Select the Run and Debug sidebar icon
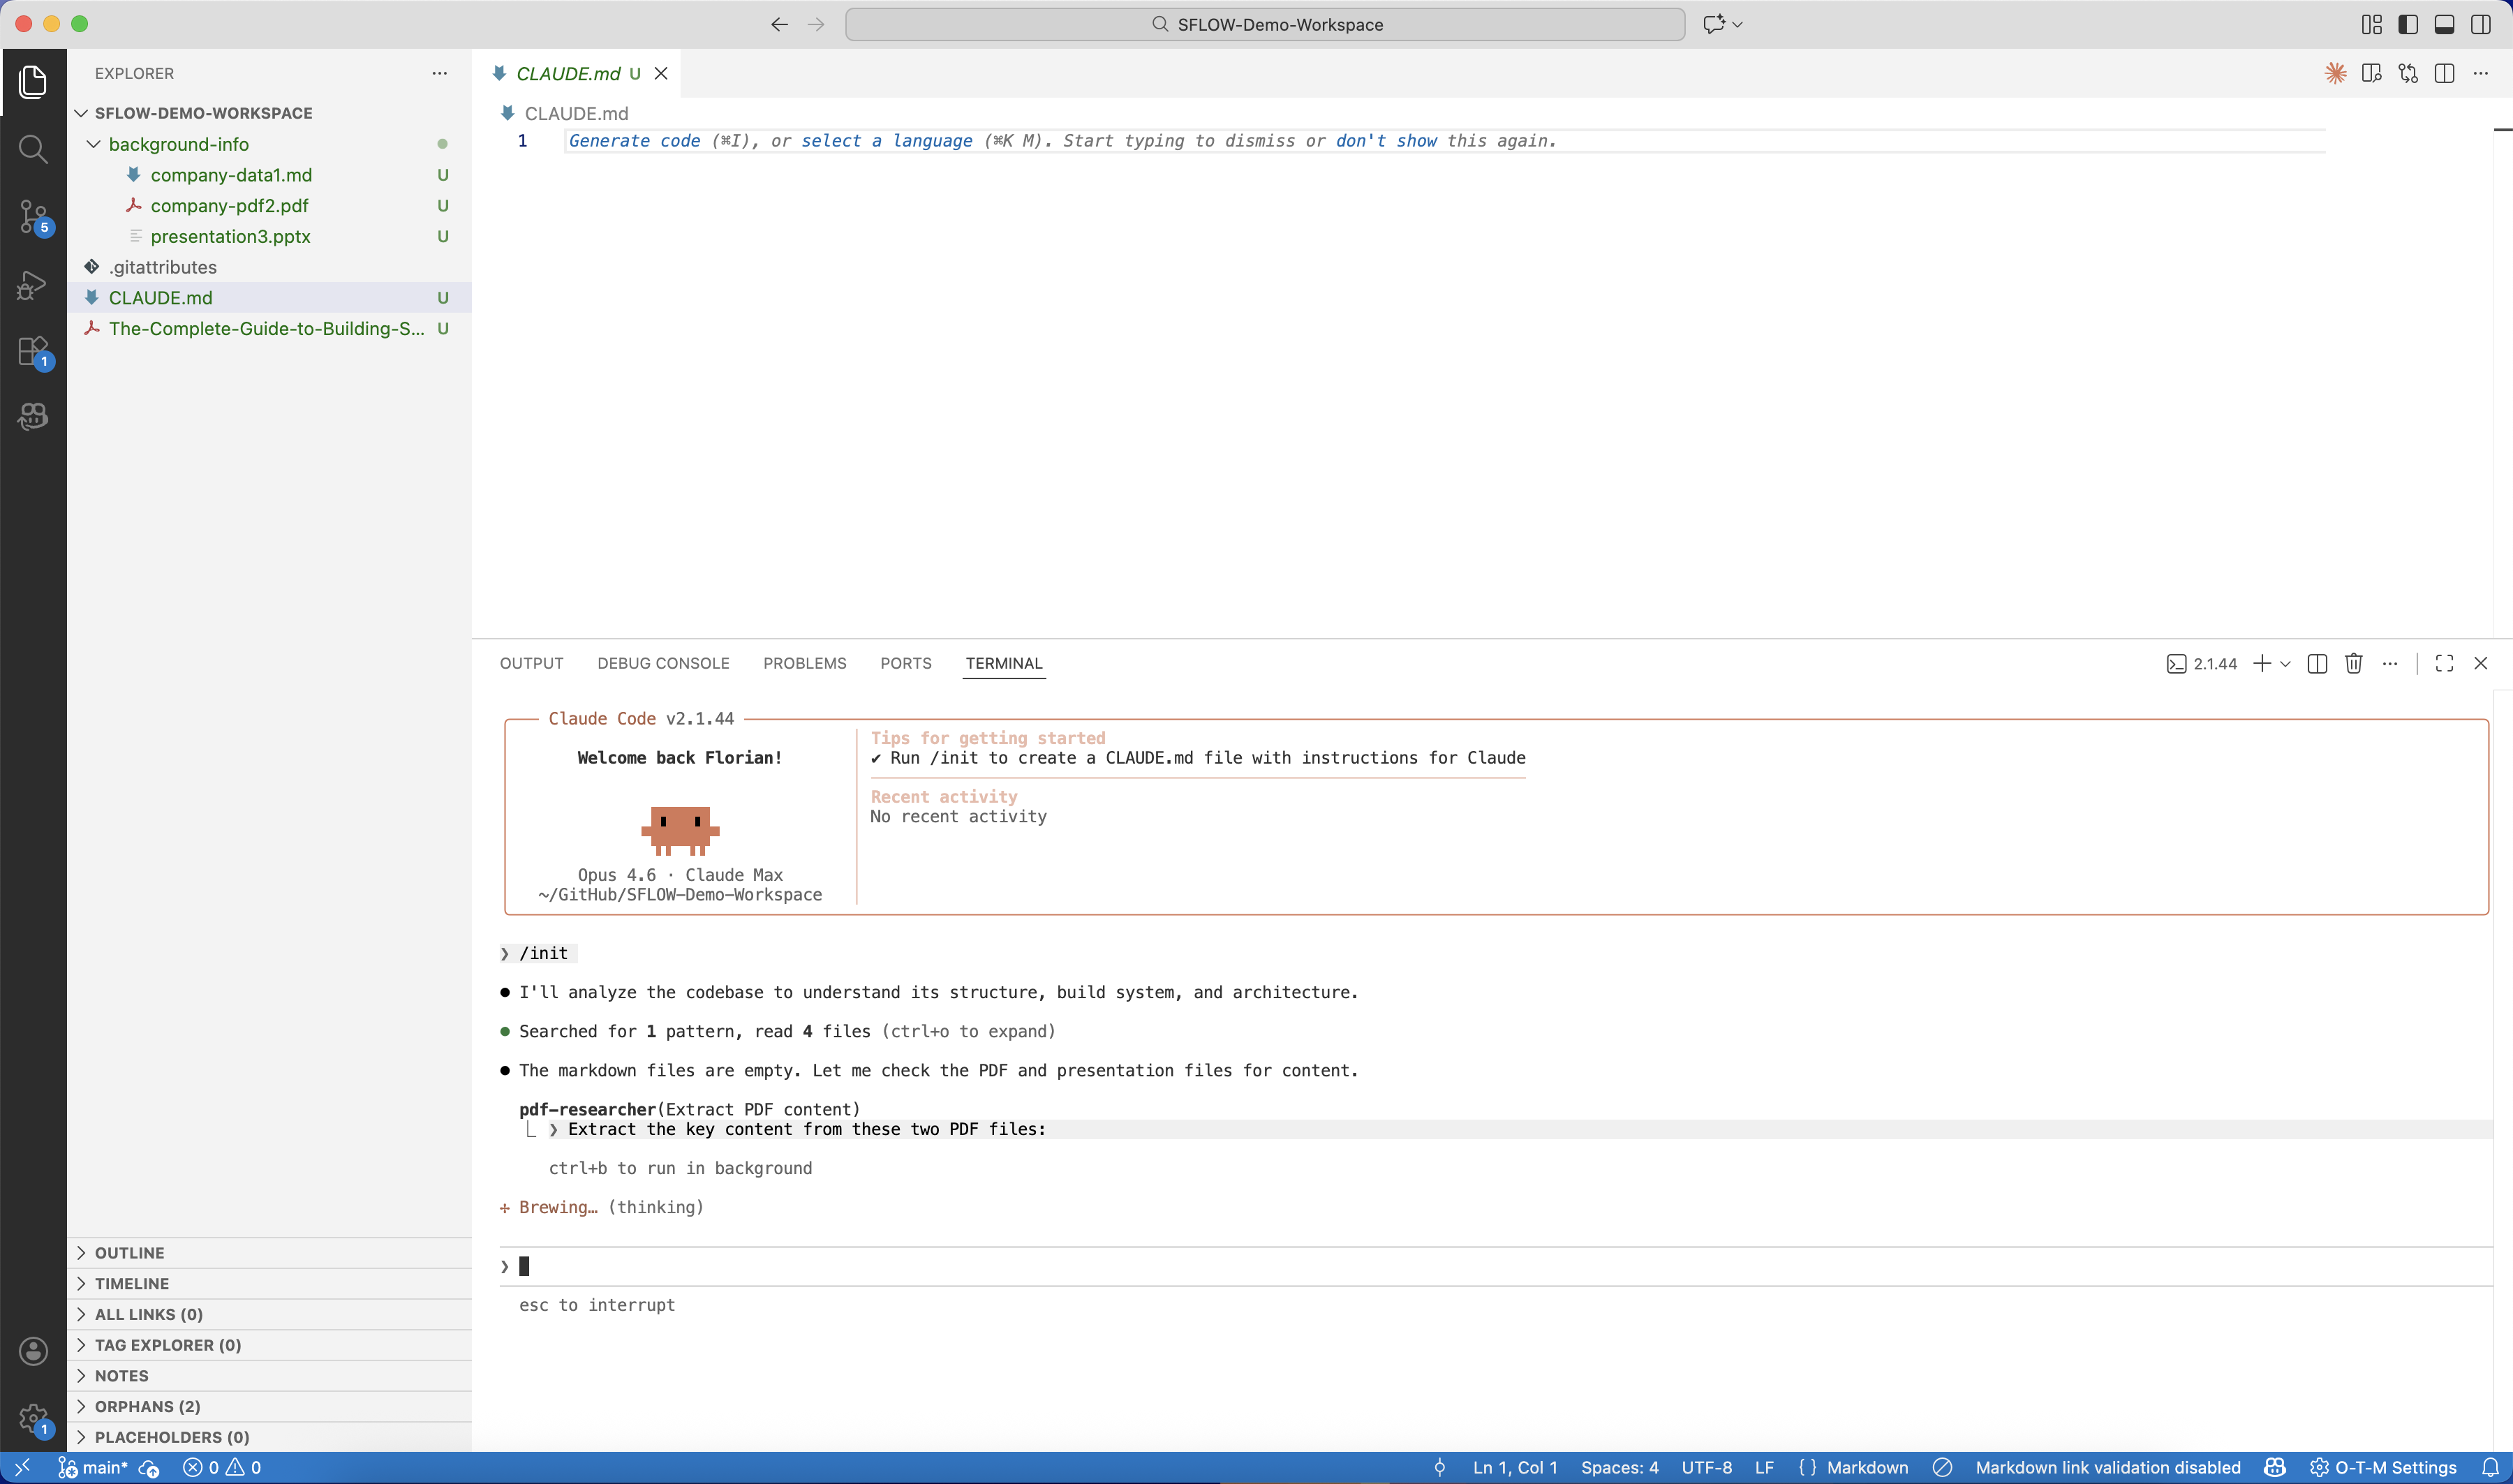This screenshot has width=2513, height=1484. point(33,285)
